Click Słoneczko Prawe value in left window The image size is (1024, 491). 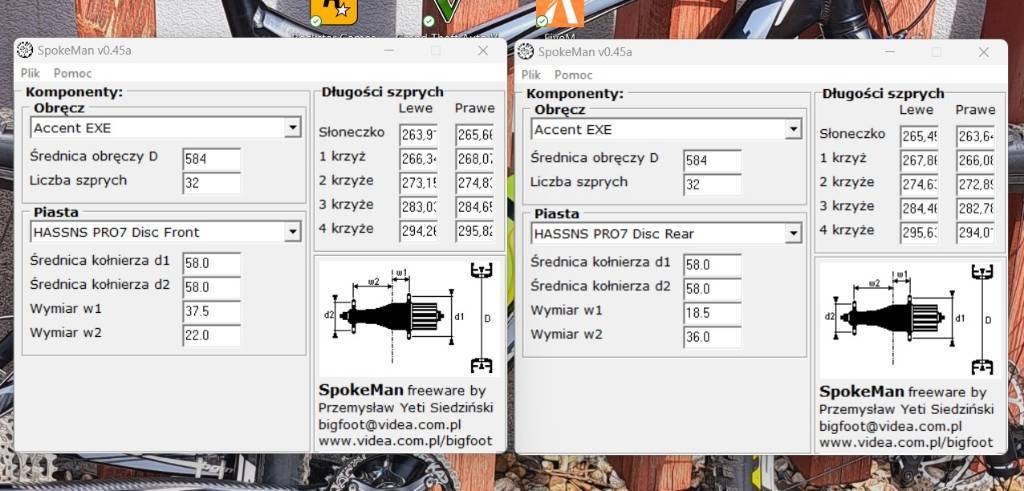pos(475,135)
